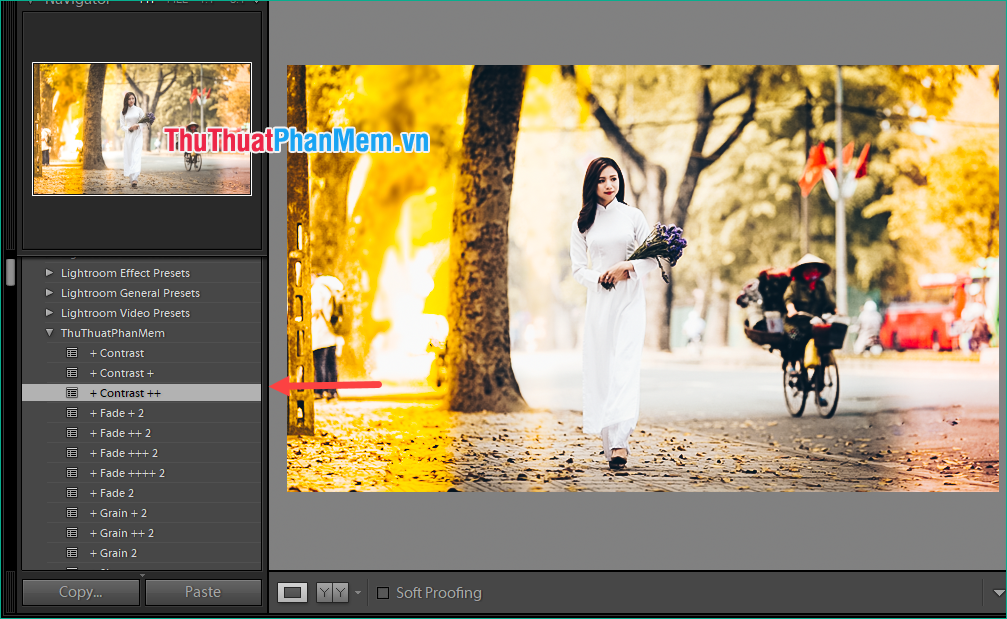This screenshot has height=619, width=1007.
Task: Click the preset icon beside + Fade +++ 2
Action: point(71,452)
